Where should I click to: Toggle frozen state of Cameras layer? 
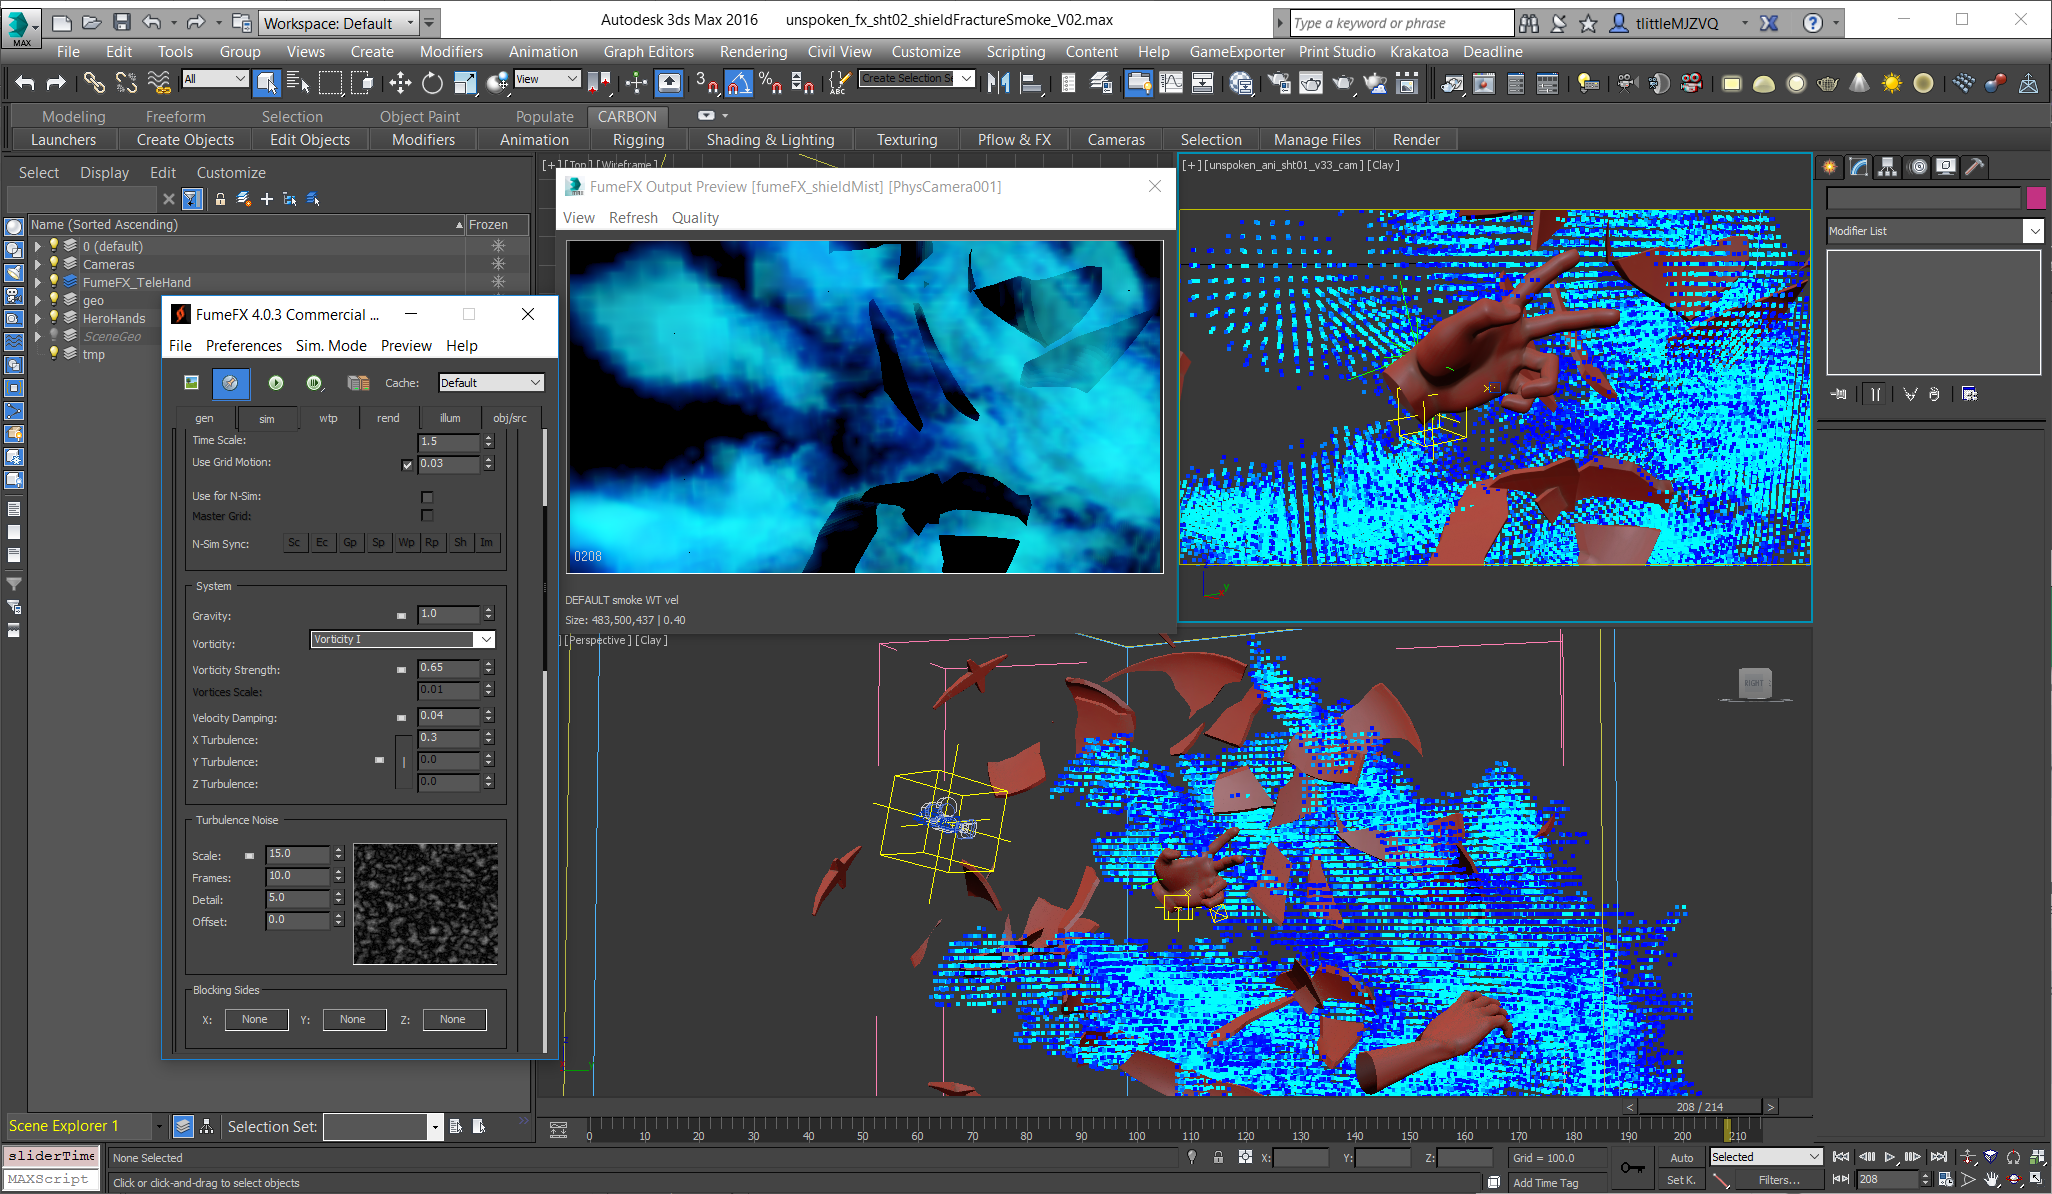coord(498,264)
